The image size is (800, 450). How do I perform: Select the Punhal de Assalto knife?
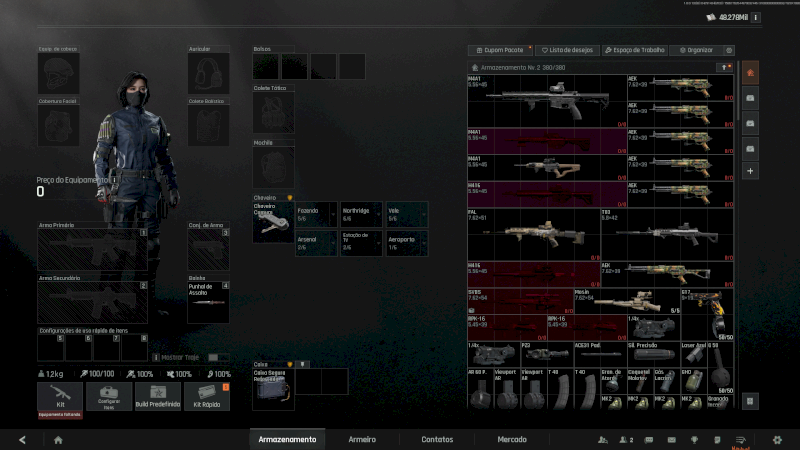[208, 302]
